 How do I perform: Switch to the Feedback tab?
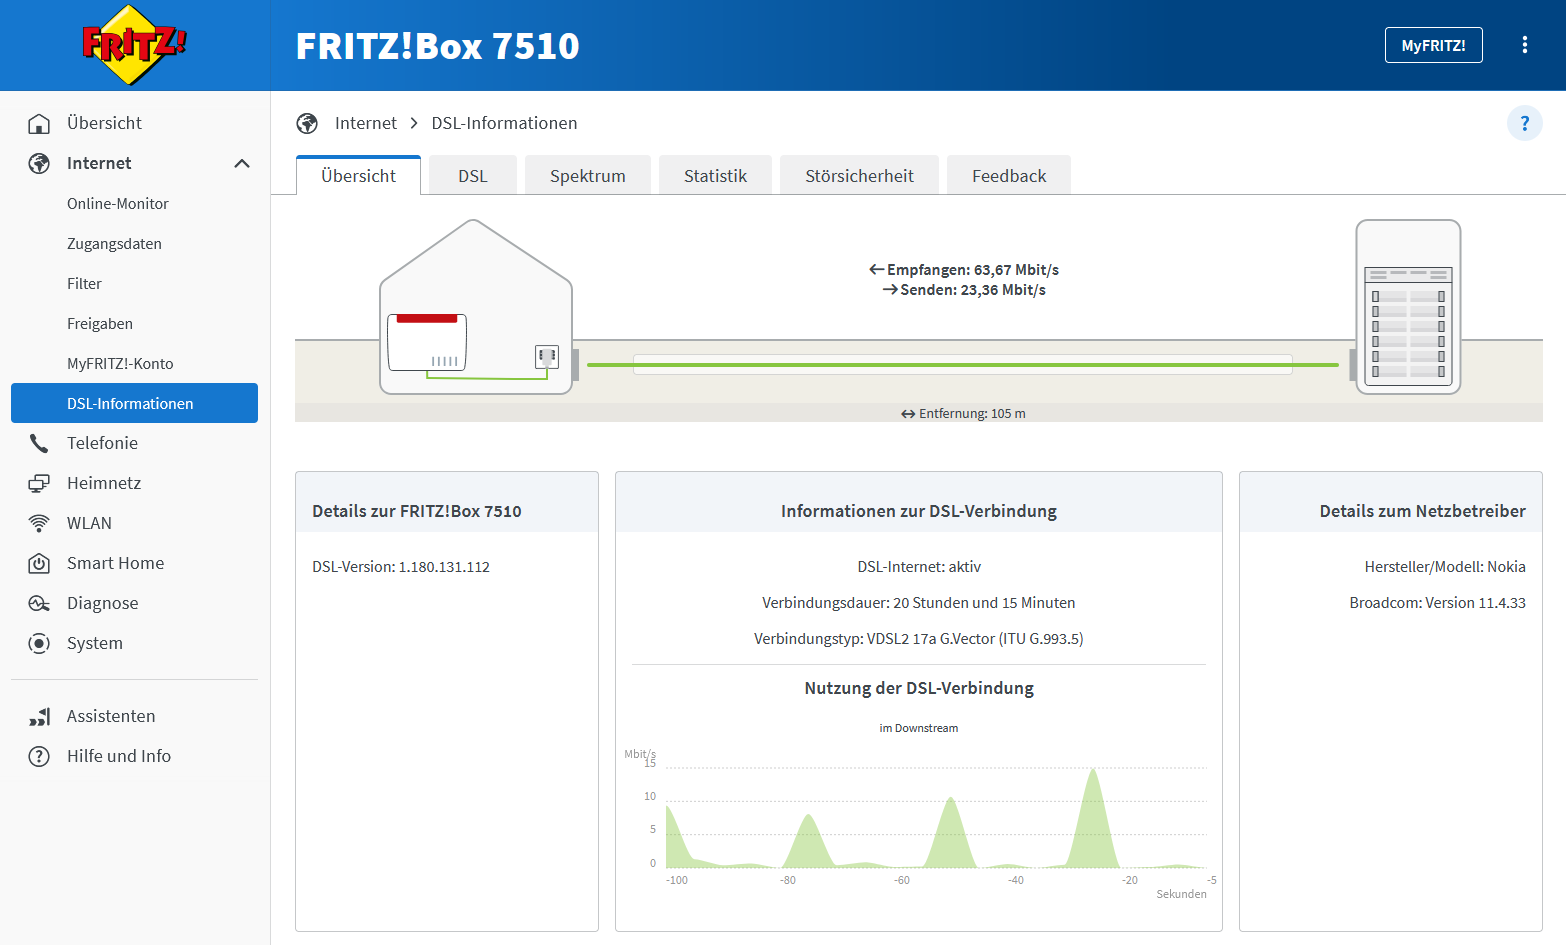(x=1009, y=175)
